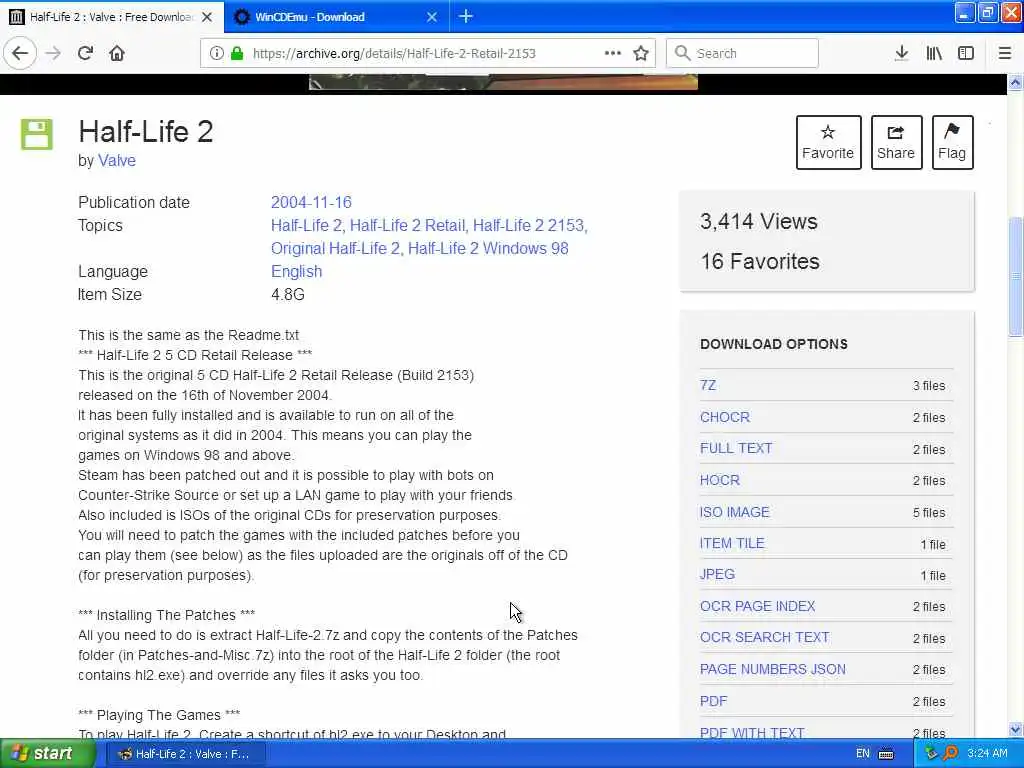Click the vertical scrollbar thumb
This screenshot has height=768, width=1024.
point(1016,276)
